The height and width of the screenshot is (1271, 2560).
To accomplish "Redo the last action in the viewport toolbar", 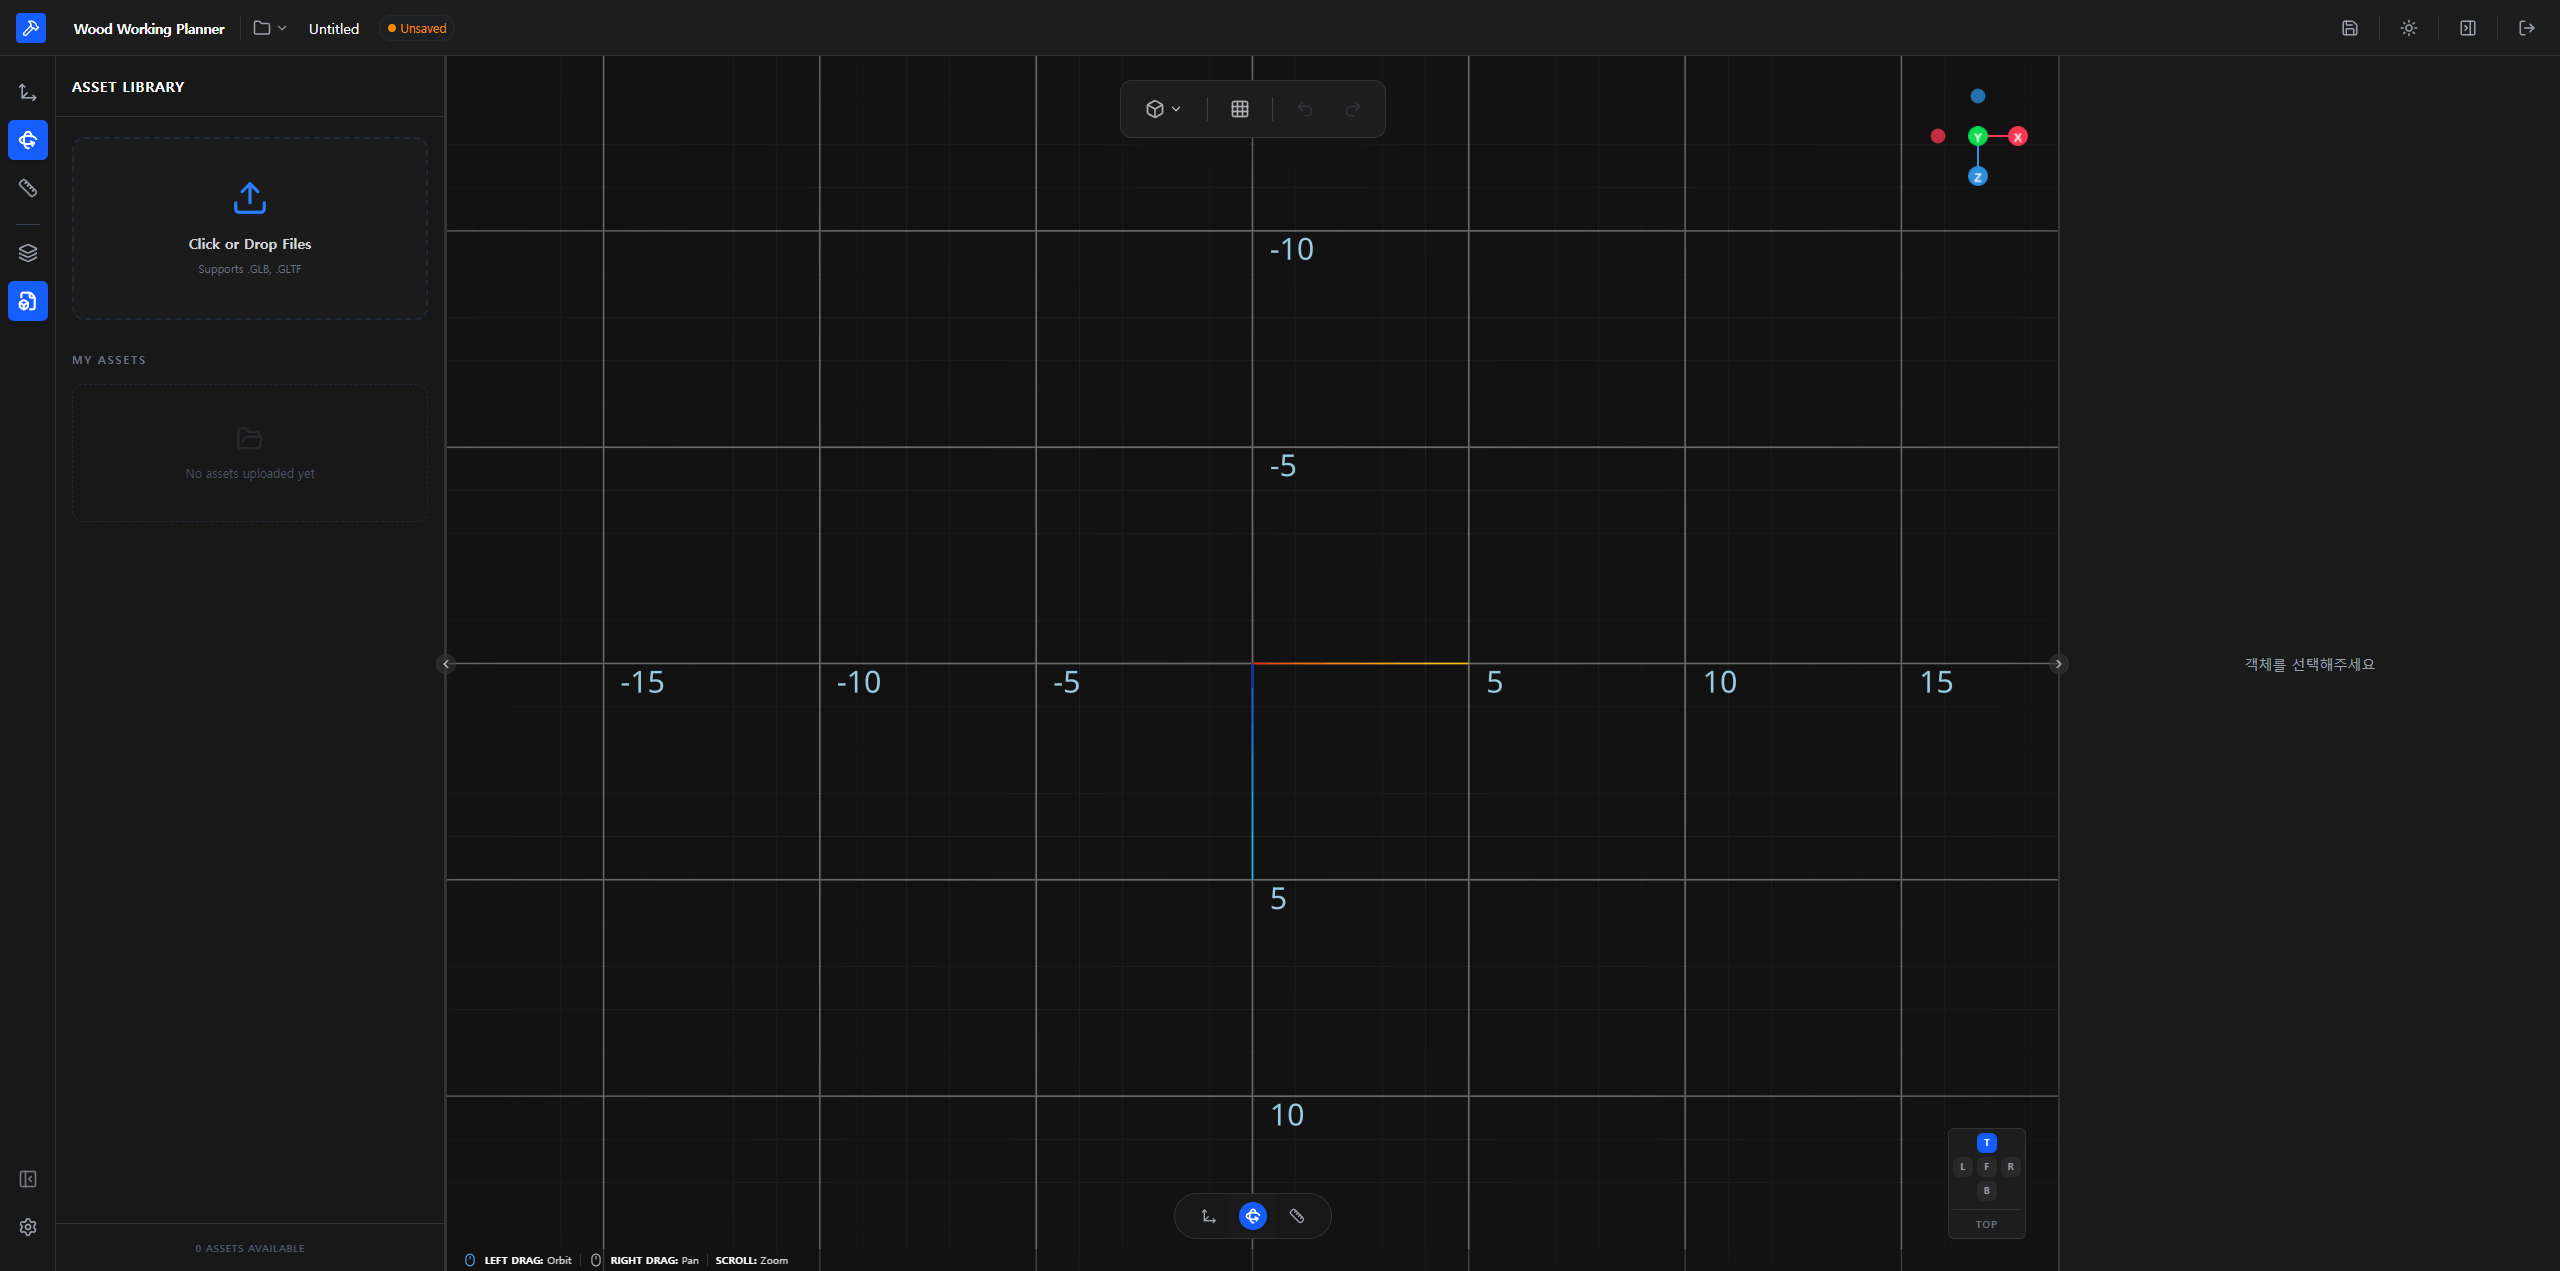I will 1352,108.
